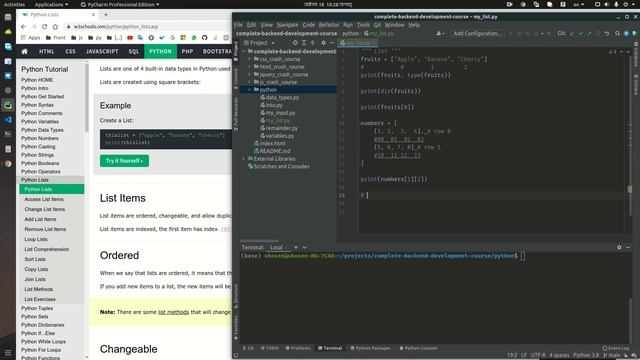Open Event Log in status bar
Screen dimensions: 640x360
616,348
